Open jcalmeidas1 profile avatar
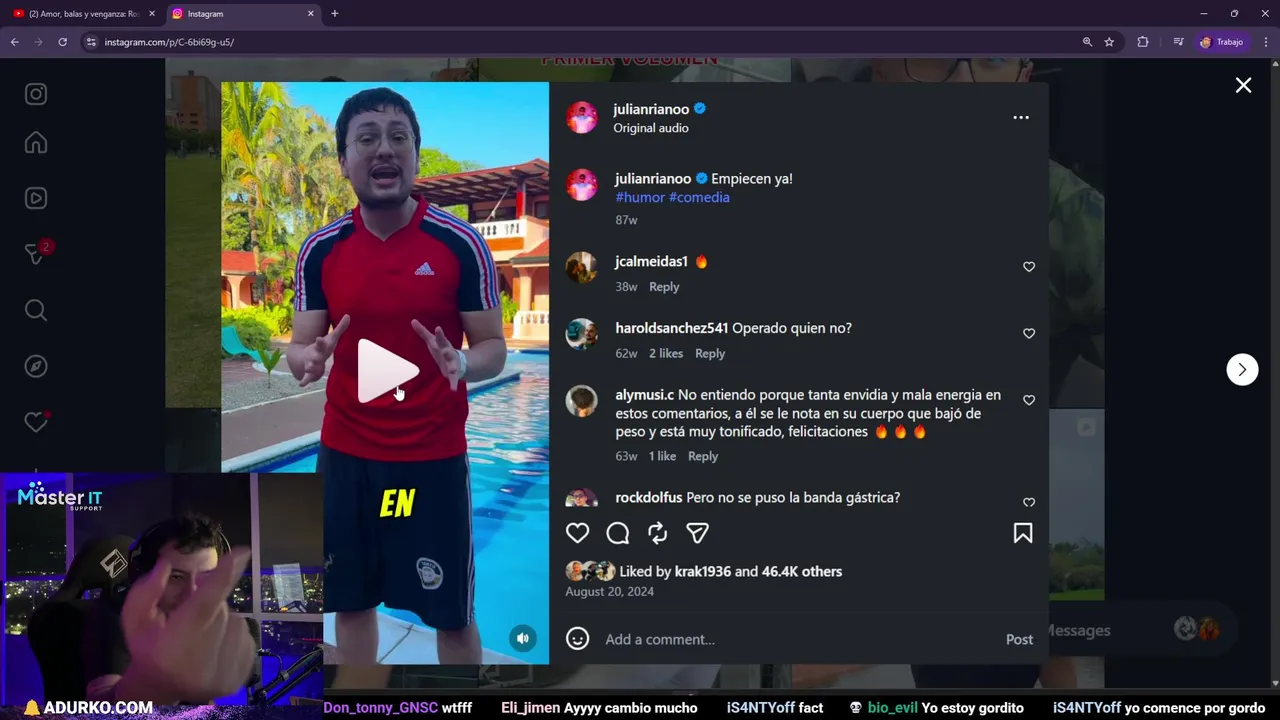1280x720 pixels. coord(582,268)
